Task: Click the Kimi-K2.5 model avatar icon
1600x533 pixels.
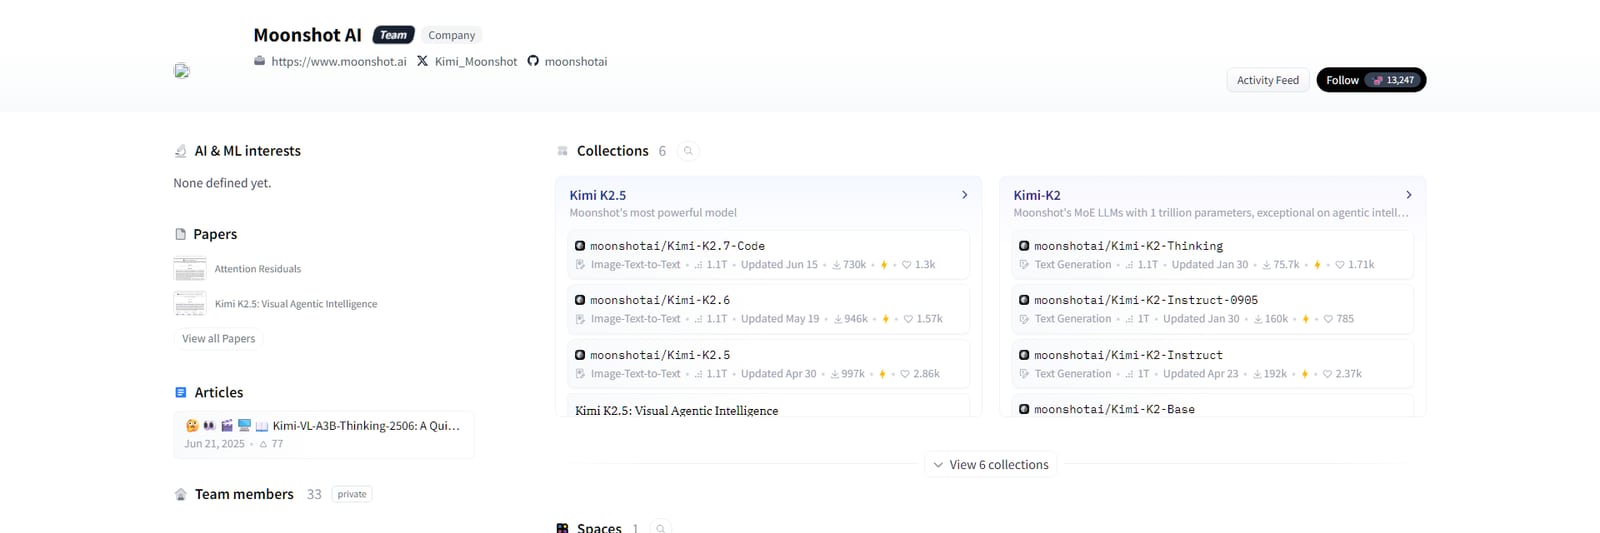Action: click(x=580, y=355)
